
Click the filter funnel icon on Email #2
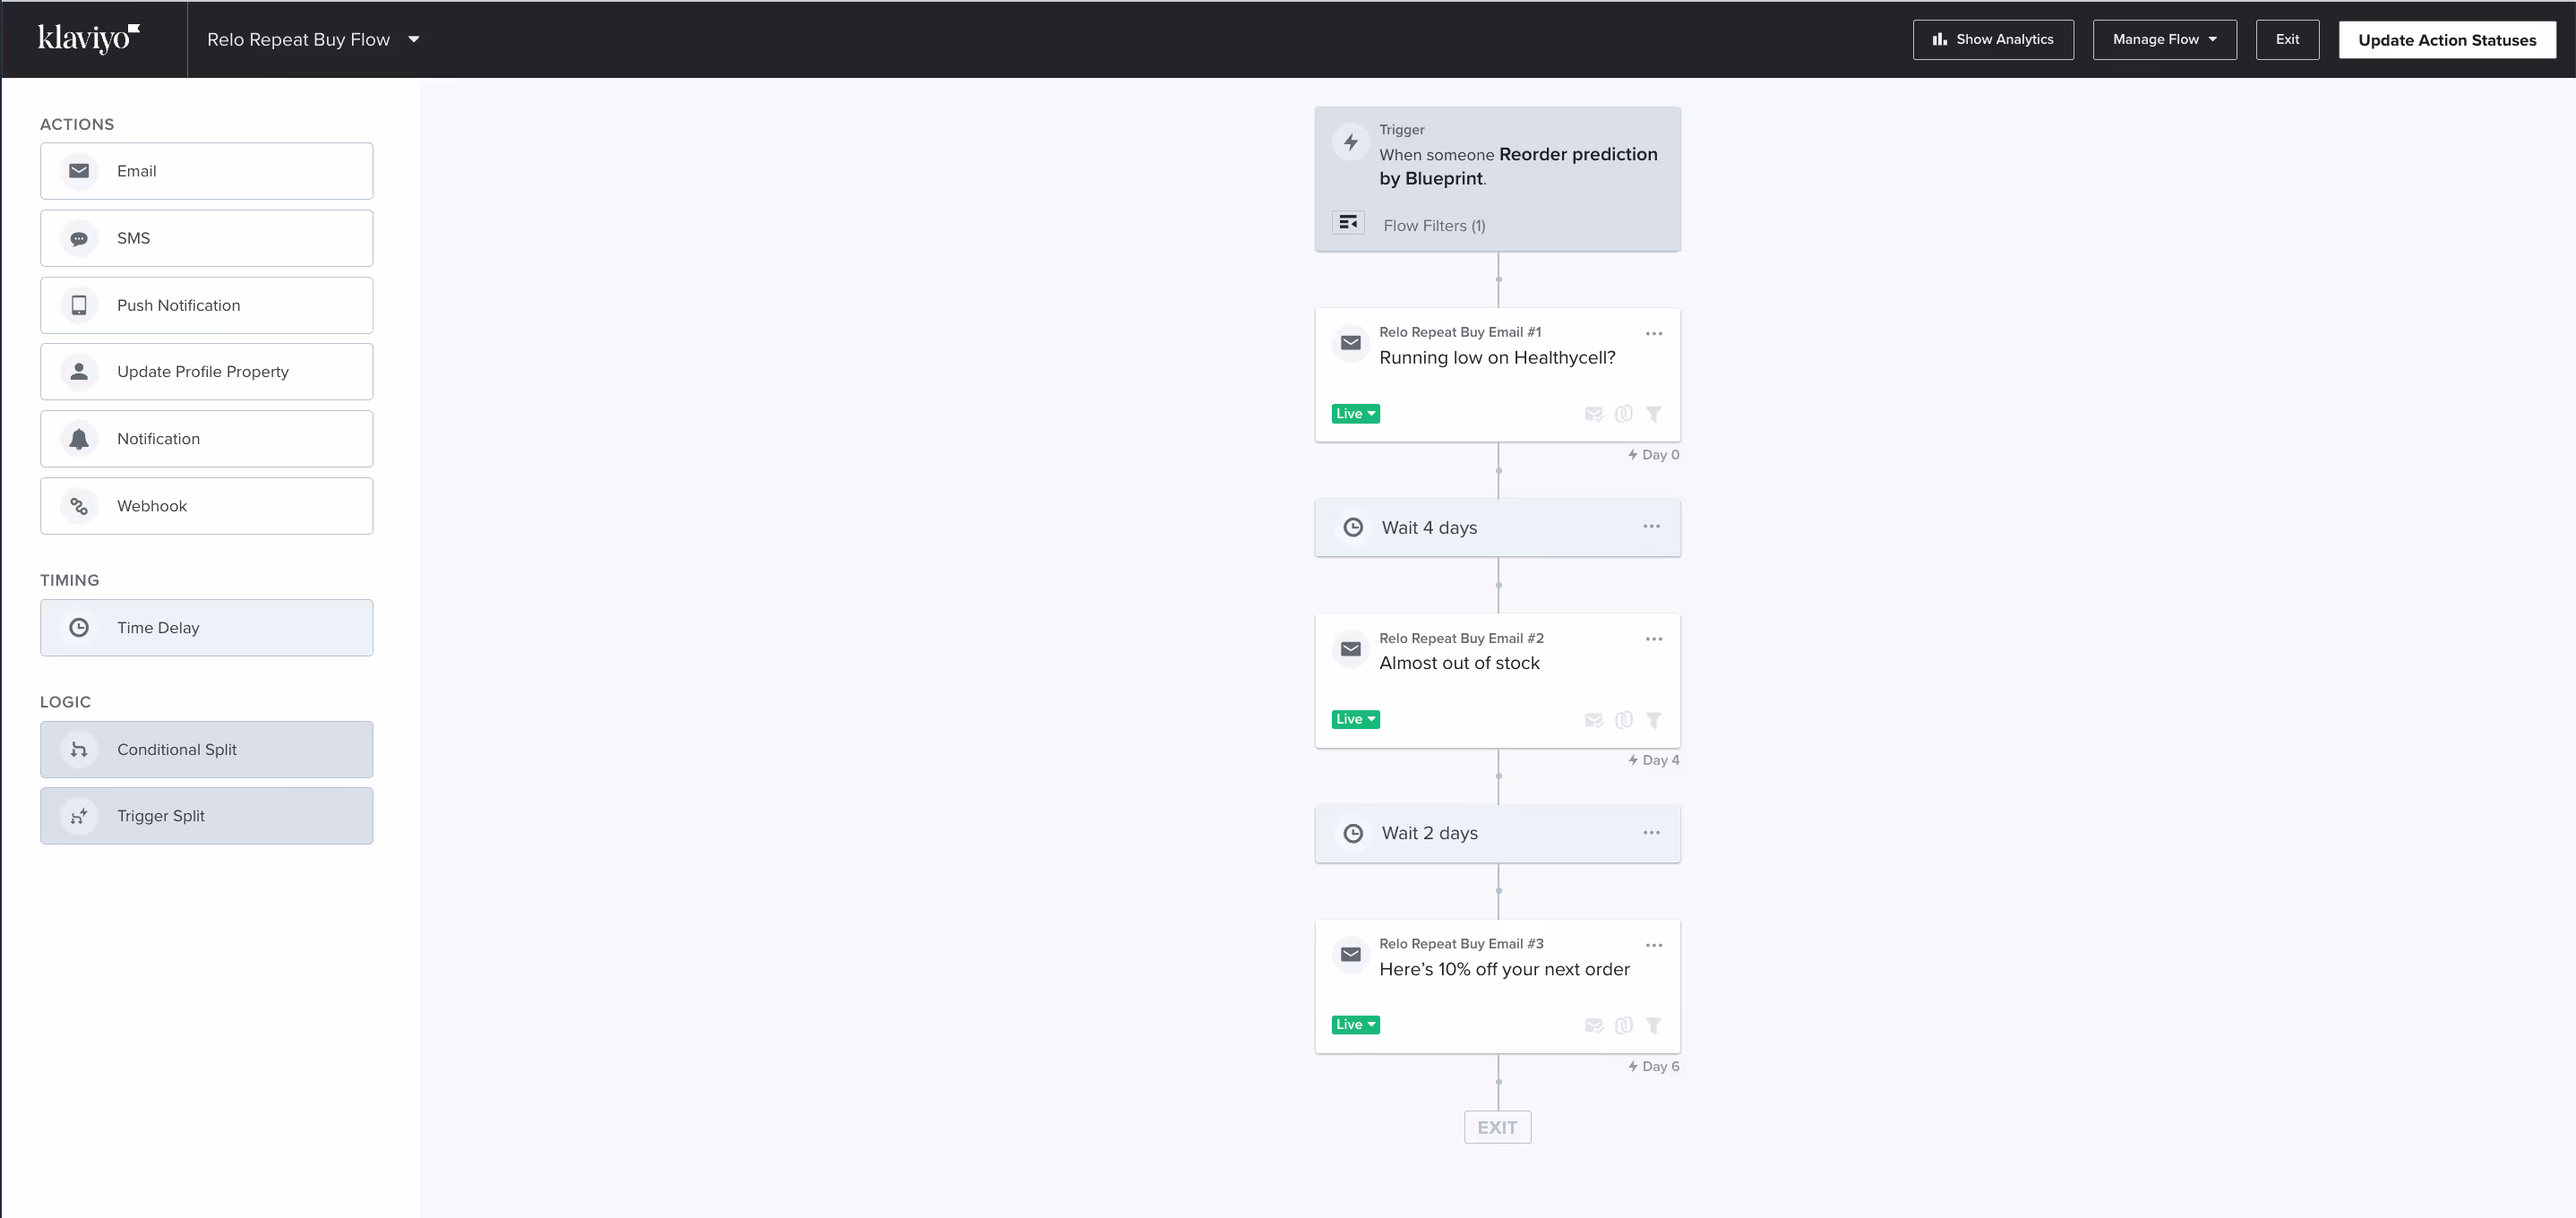(x=1654, y=720)
